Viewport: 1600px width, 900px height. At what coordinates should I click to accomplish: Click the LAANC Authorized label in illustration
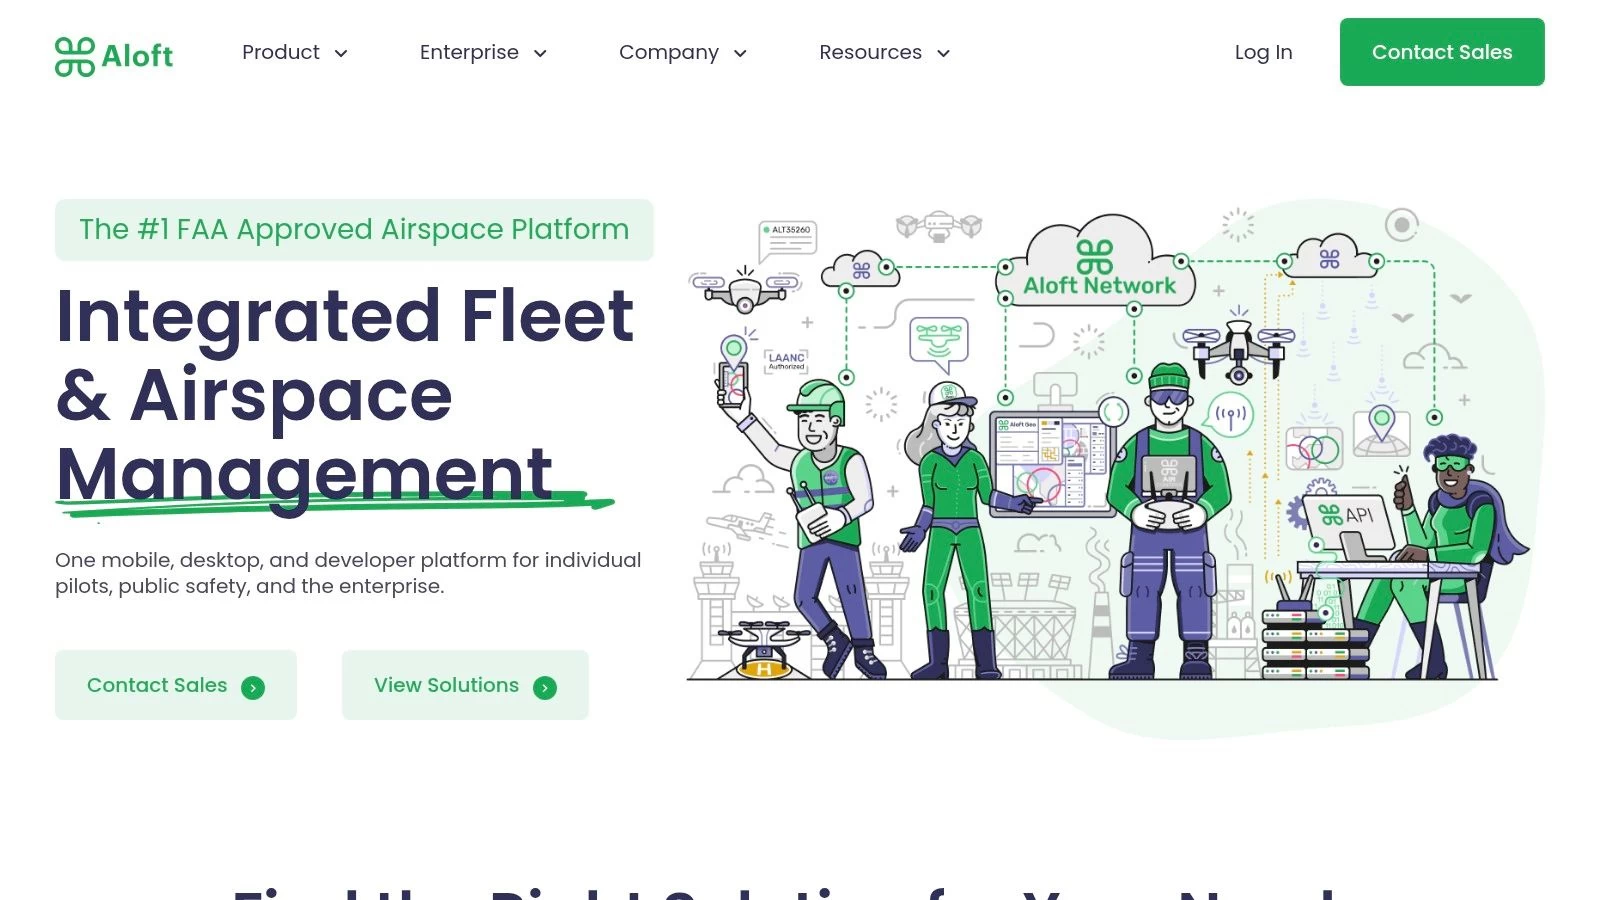point(786,361)
